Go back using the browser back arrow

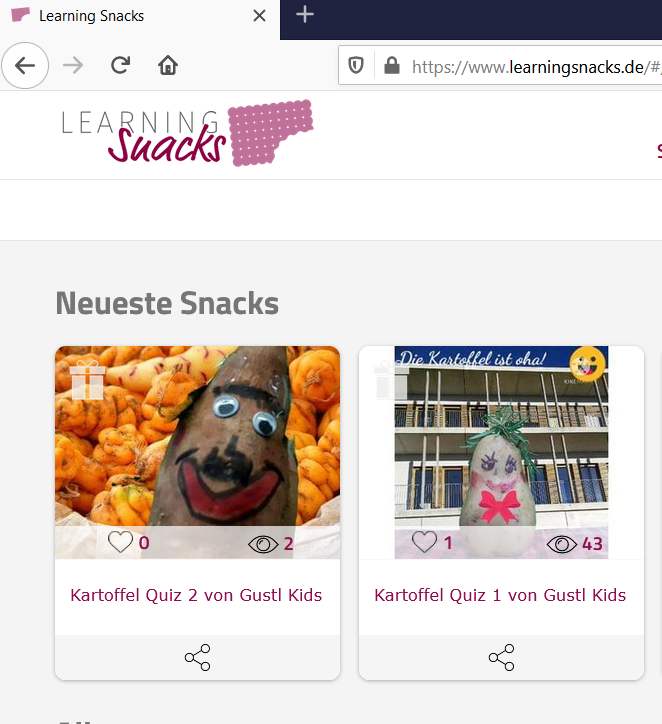point(25,66)
